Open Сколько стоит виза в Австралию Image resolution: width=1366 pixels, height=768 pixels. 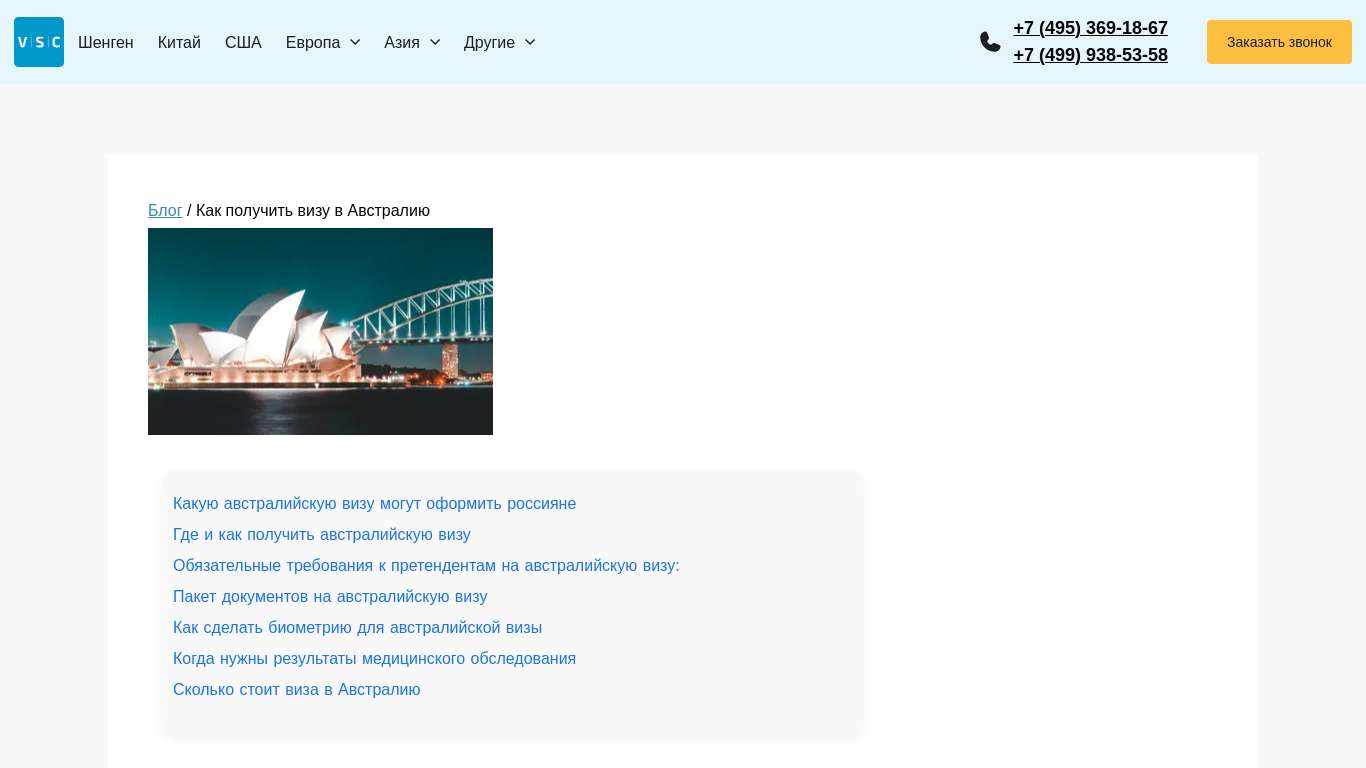pos(296,690)
